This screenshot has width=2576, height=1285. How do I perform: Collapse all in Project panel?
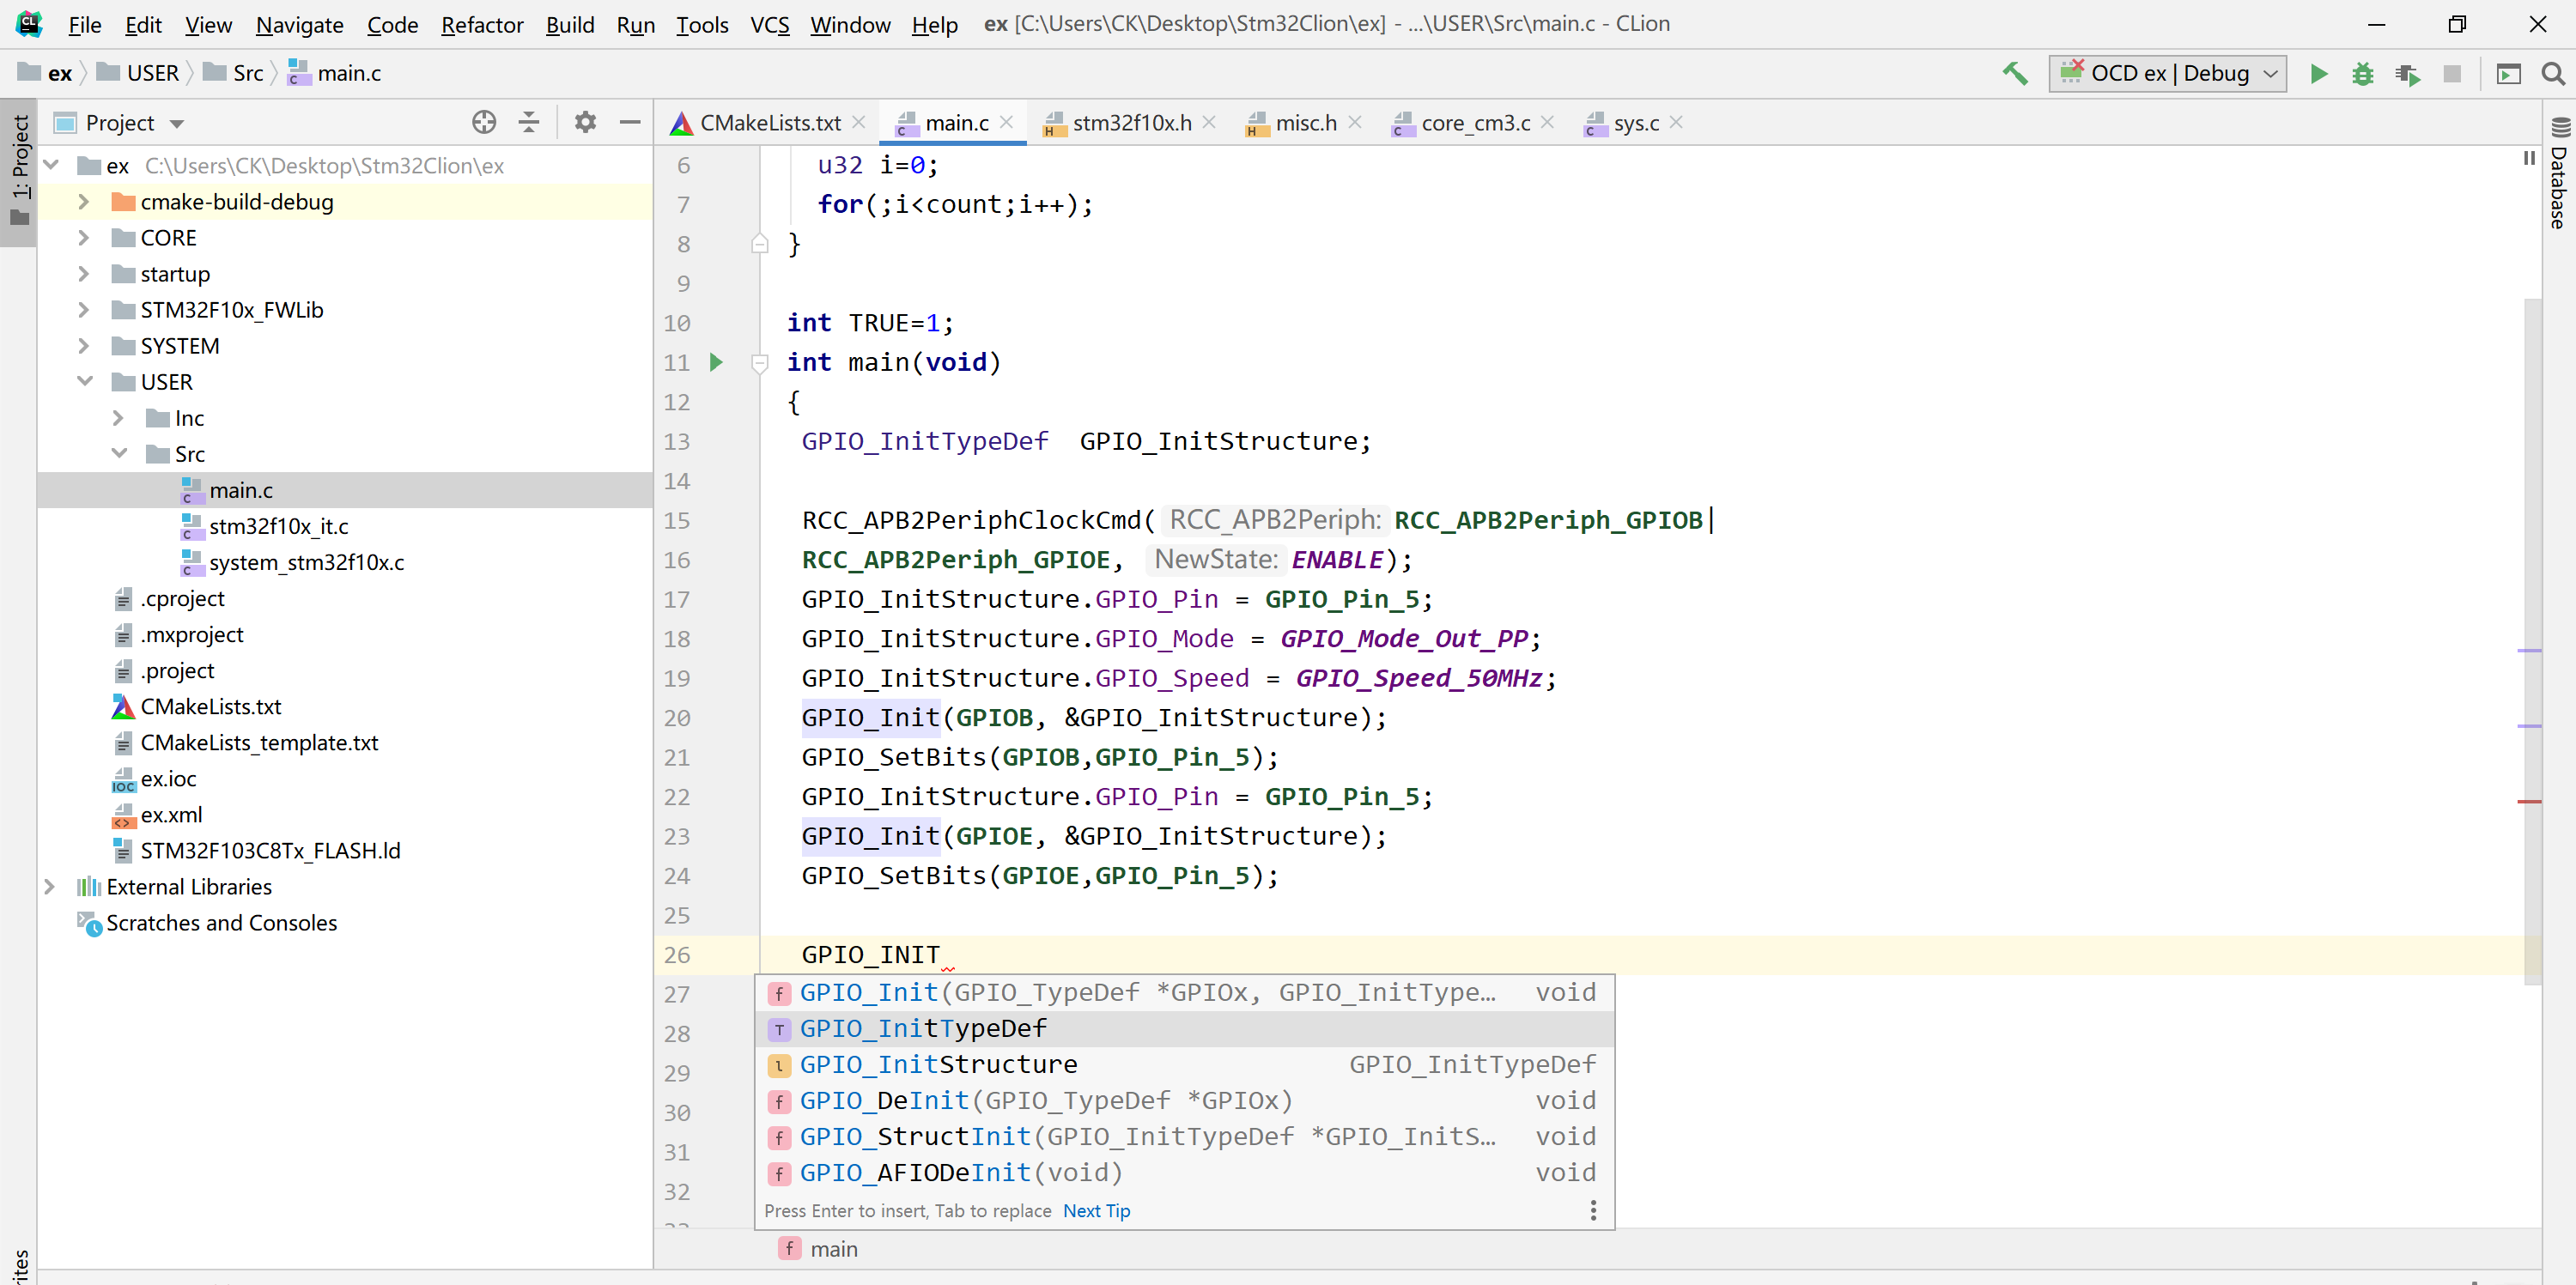click(x=529, y=122)
